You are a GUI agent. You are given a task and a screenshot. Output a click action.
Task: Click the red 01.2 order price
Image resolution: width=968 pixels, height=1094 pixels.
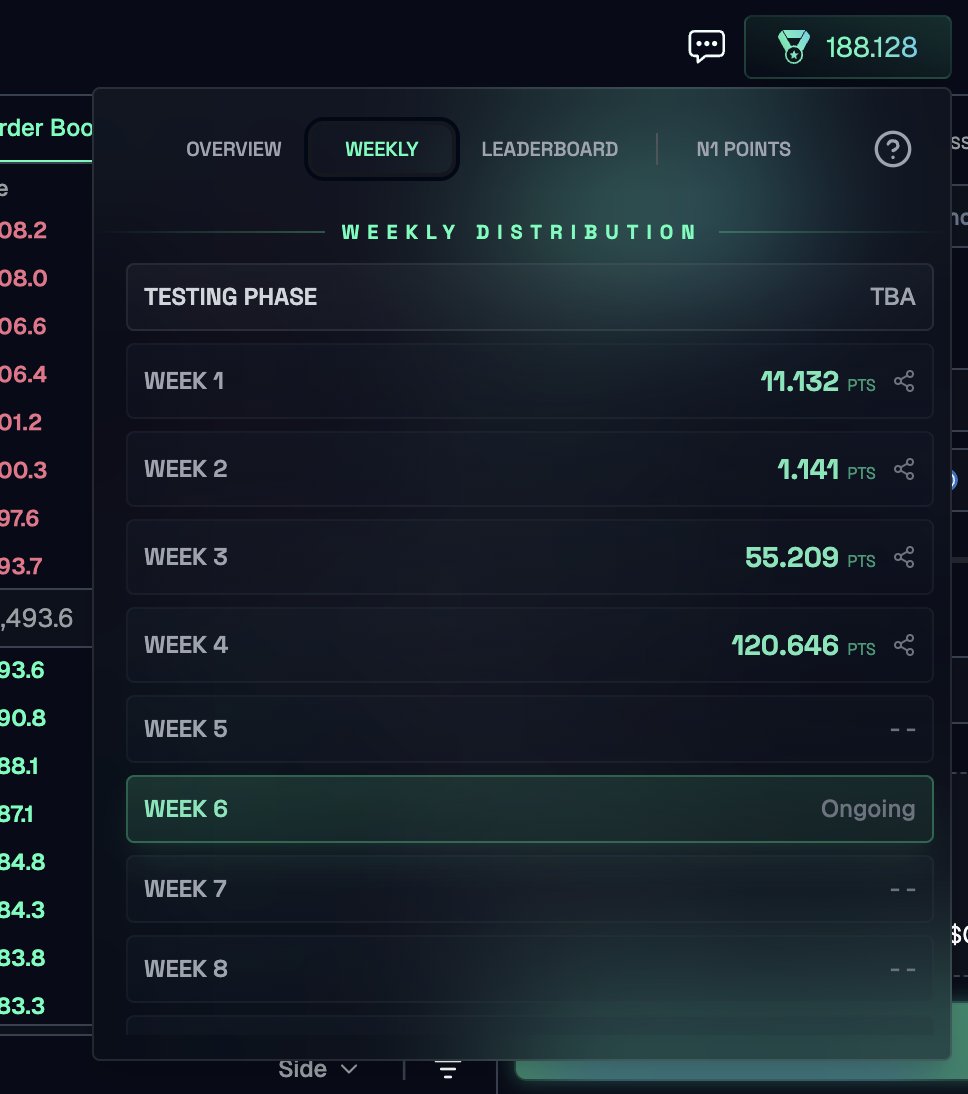point(21,422)
